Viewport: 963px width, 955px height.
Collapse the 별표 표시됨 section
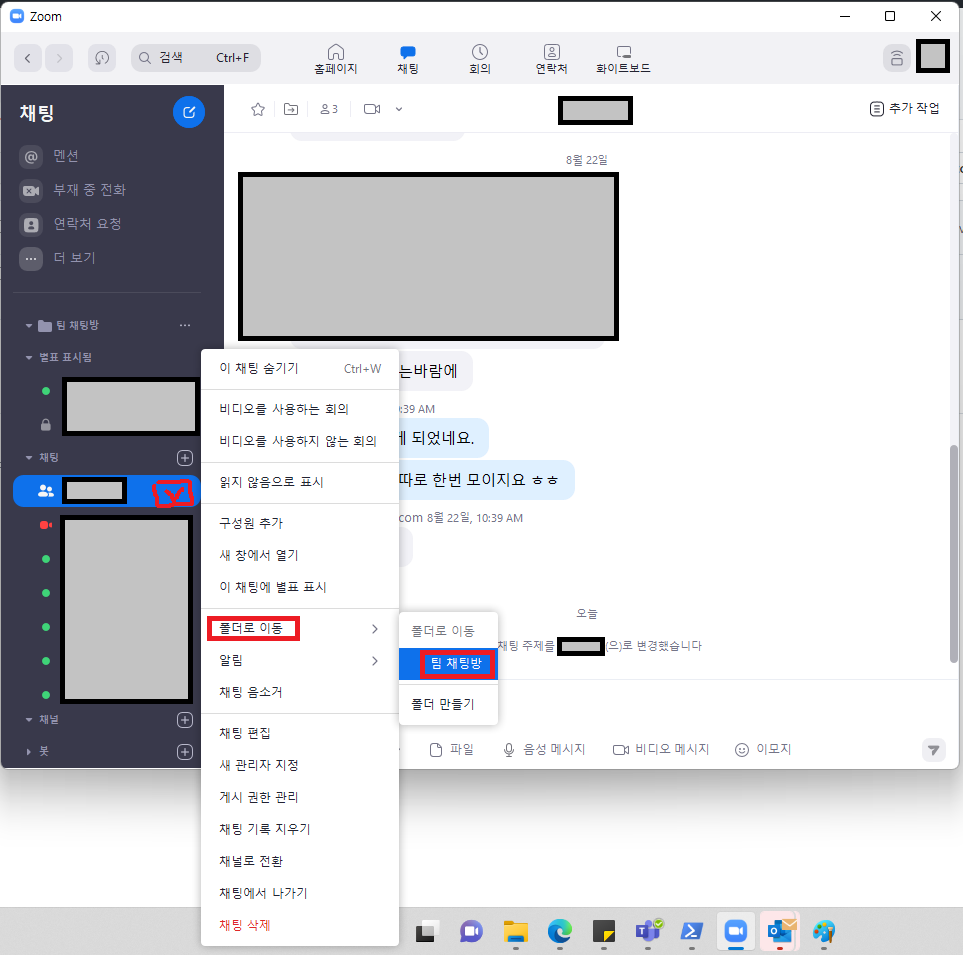coord(29,357)
